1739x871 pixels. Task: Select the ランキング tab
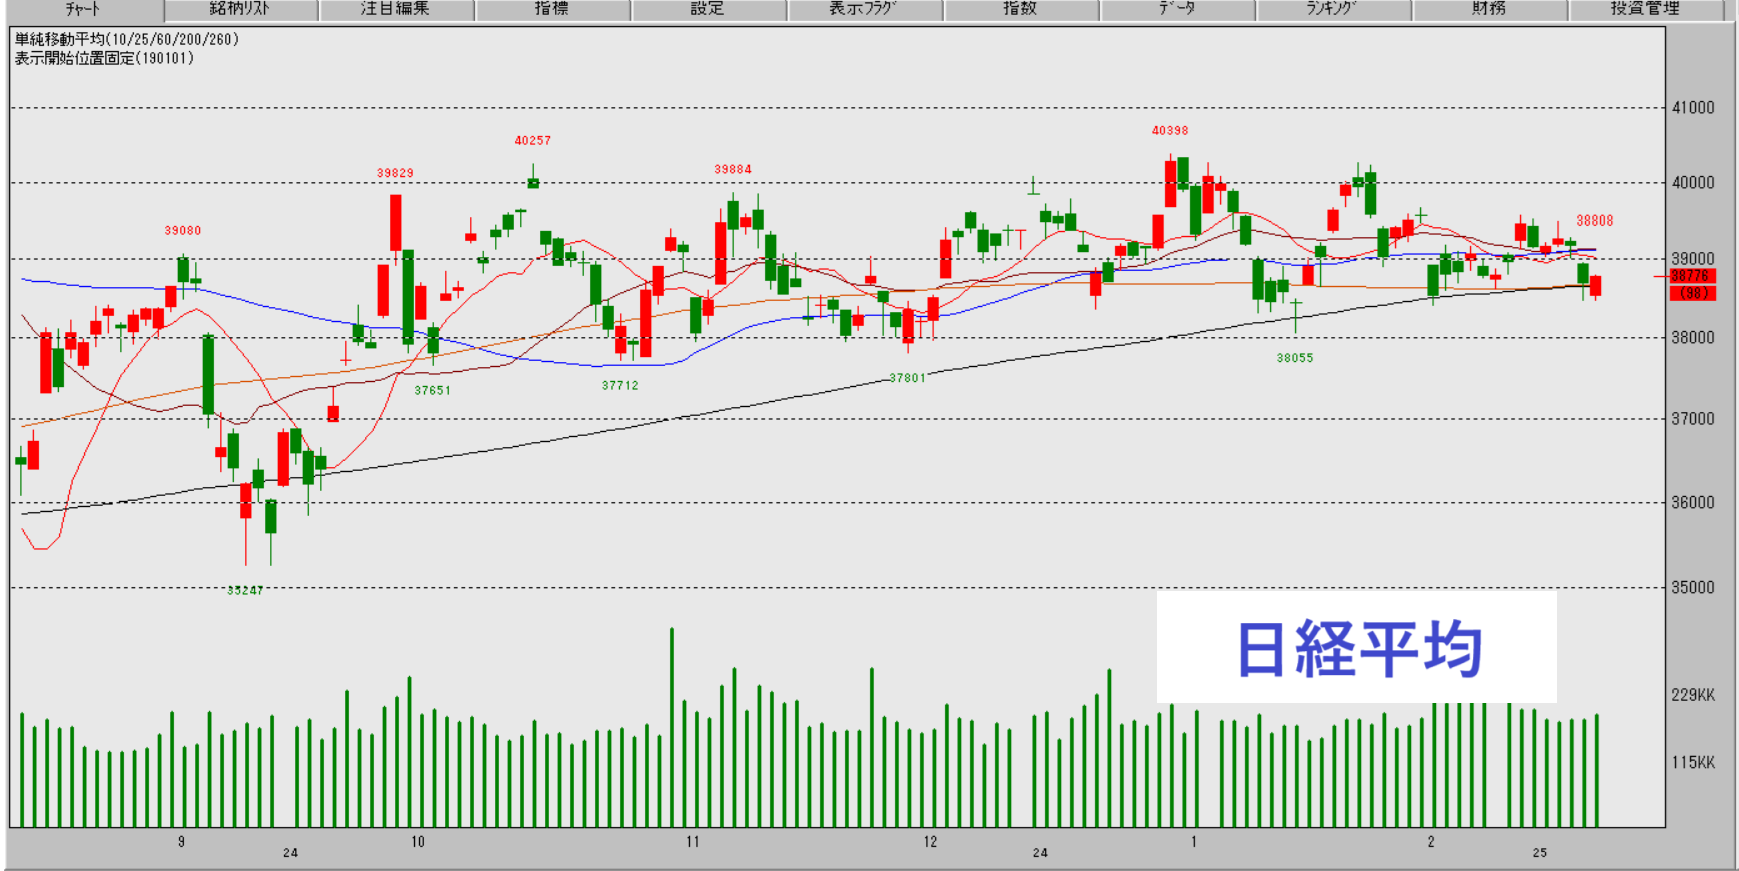pos(1333,10)
